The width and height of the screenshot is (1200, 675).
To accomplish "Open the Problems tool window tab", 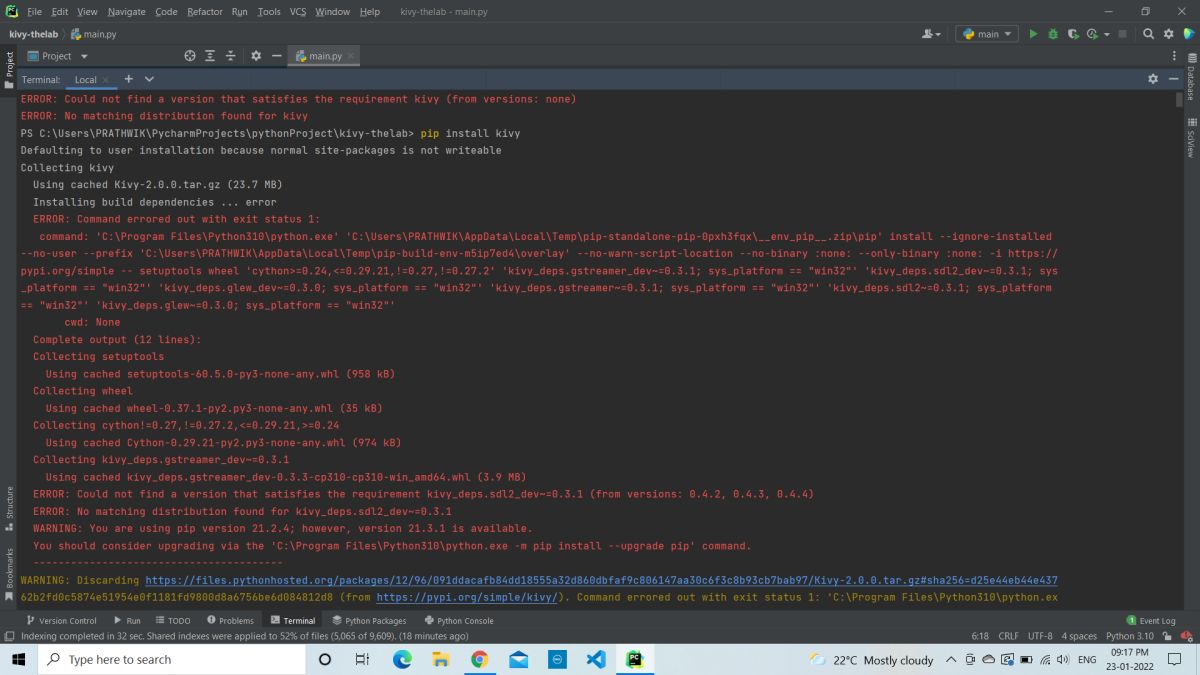I will 230,621.
